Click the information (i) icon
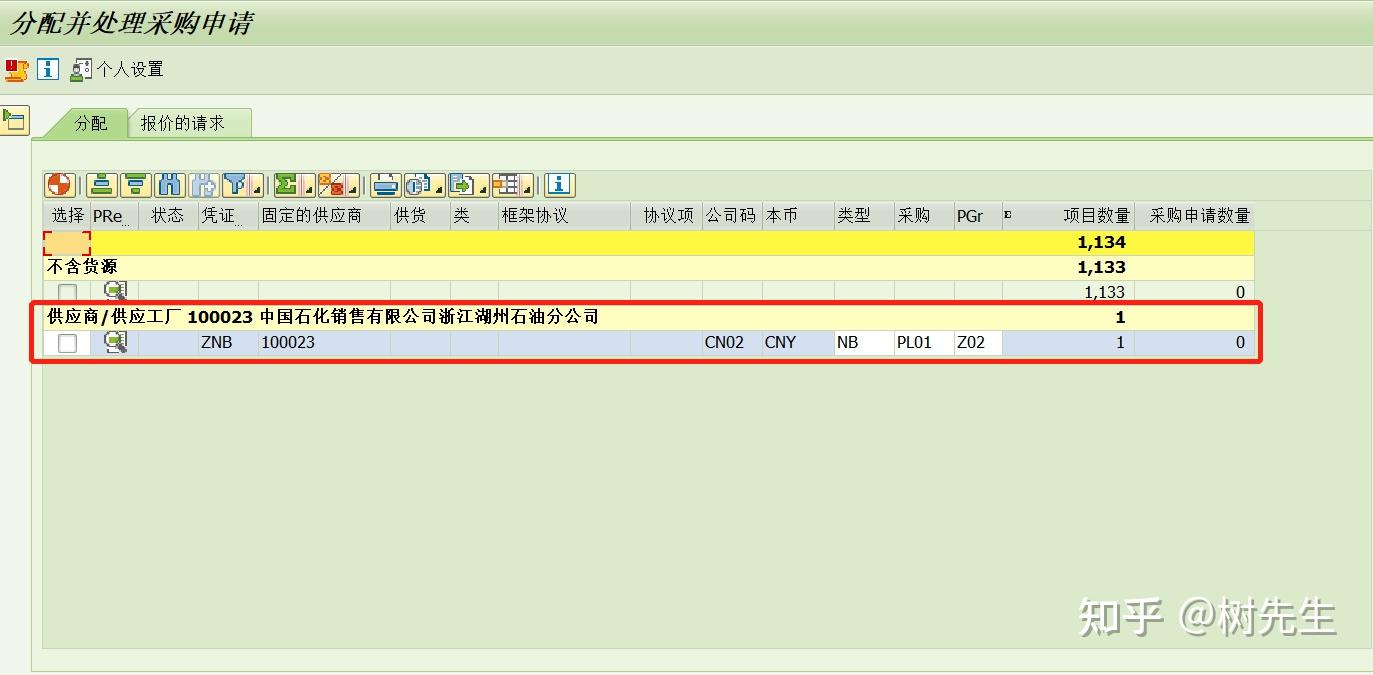Viewport: 1373px width, 675px height. pos(558,185)
